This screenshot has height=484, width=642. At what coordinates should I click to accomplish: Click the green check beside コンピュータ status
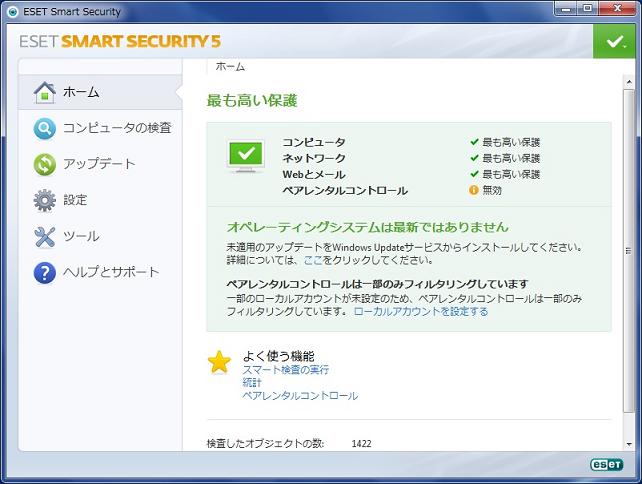pos(475,142)
